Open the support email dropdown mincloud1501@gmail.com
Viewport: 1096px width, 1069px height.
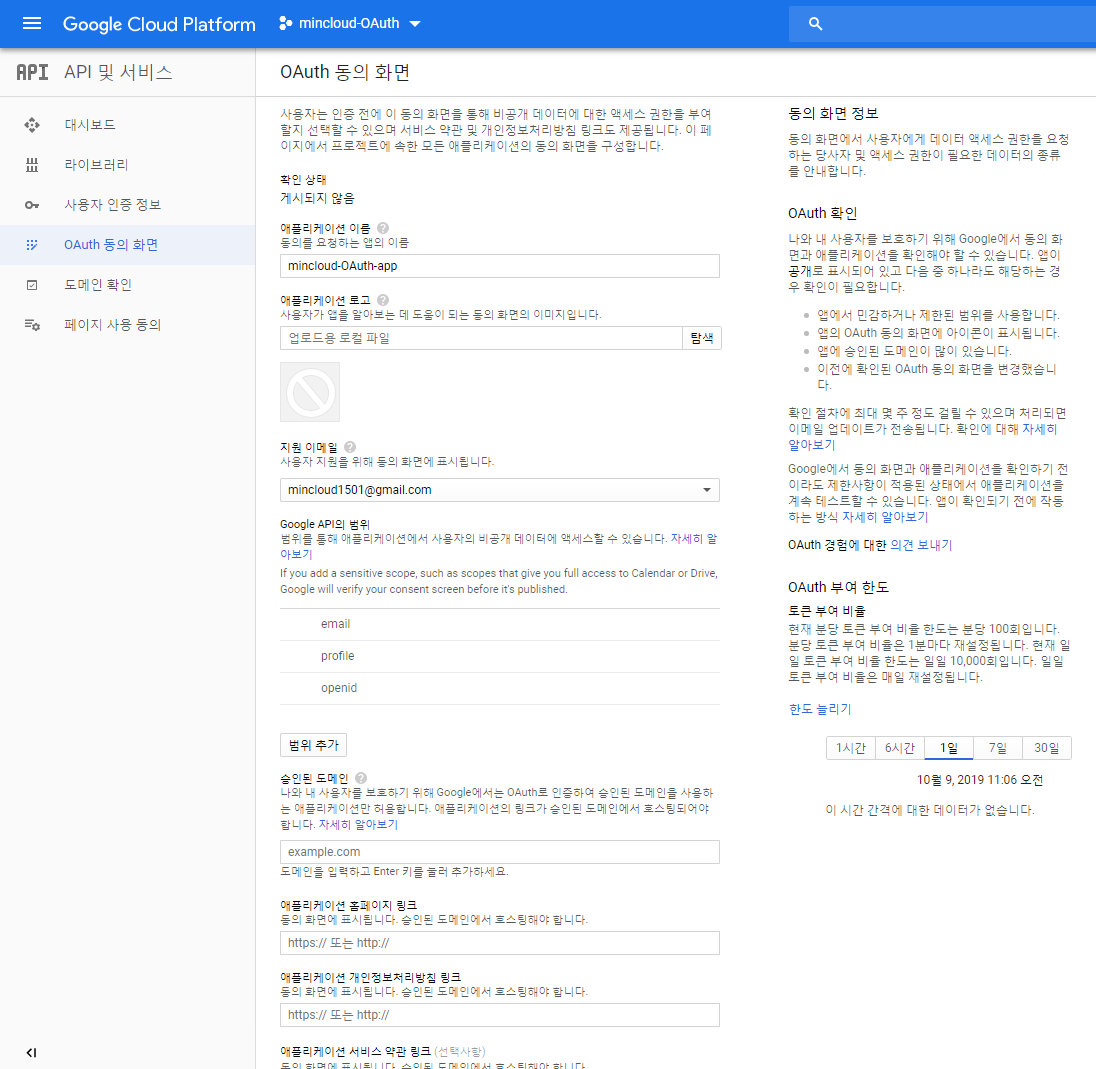coord(500,490)
